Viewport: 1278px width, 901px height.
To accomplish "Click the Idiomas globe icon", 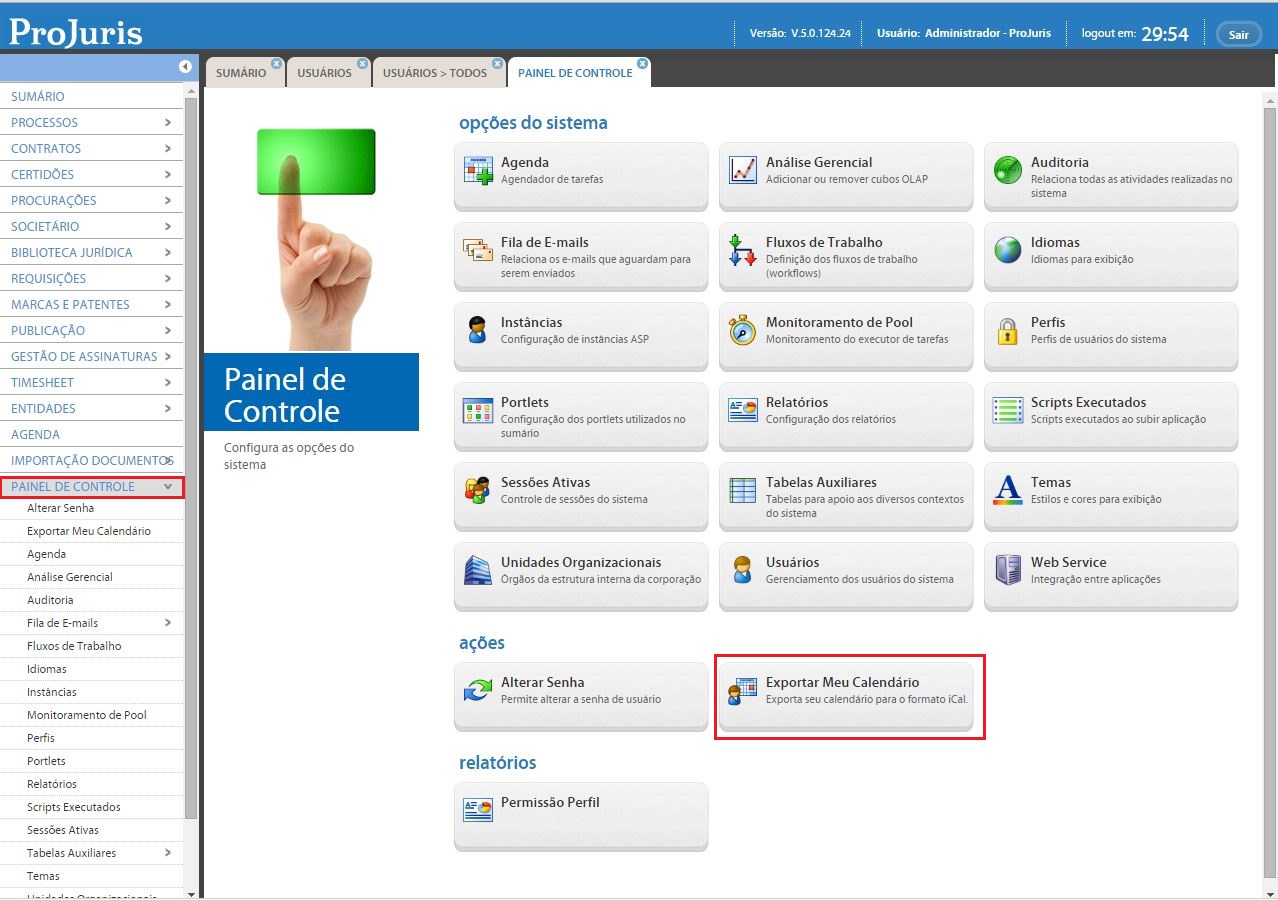I will point(1008,250).
